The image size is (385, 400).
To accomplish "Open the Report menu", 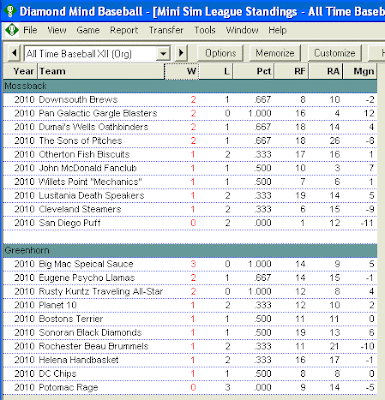I will (x=124, y=30).
